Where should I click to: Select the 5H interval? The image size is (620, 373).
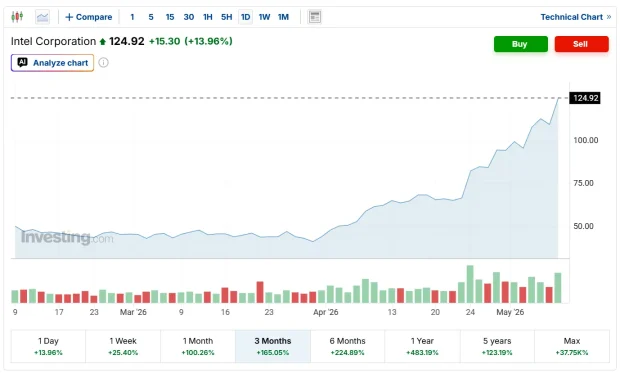[227, 17]
